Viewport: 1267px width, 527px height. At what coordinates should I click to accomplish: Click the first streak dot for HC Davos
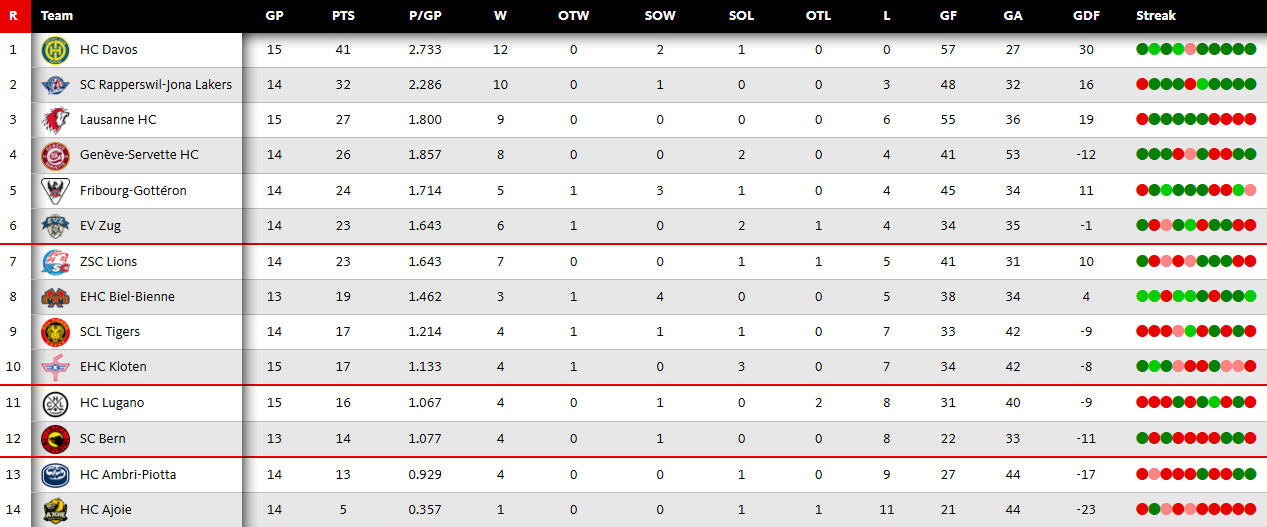pyautogui.click(x=1142, y=50)
